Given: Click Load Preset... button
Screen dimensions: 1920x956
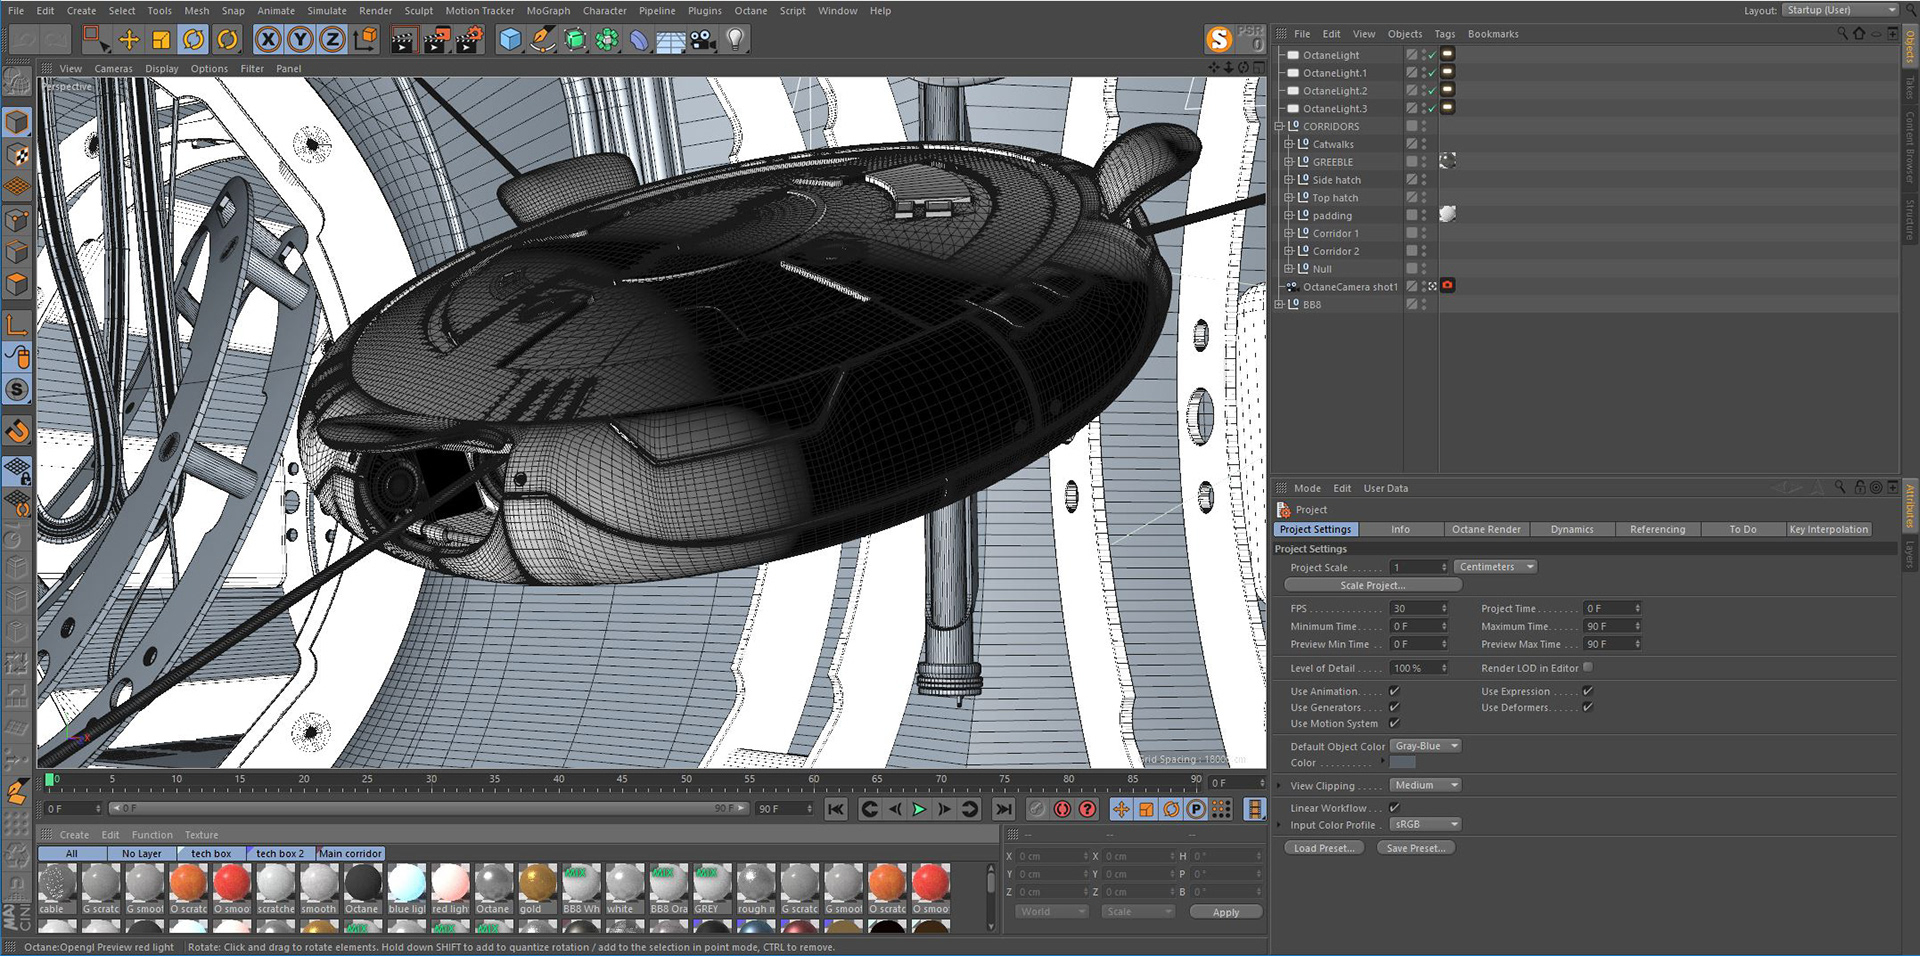Looking at the screenshot, I should pos(1324,848).
